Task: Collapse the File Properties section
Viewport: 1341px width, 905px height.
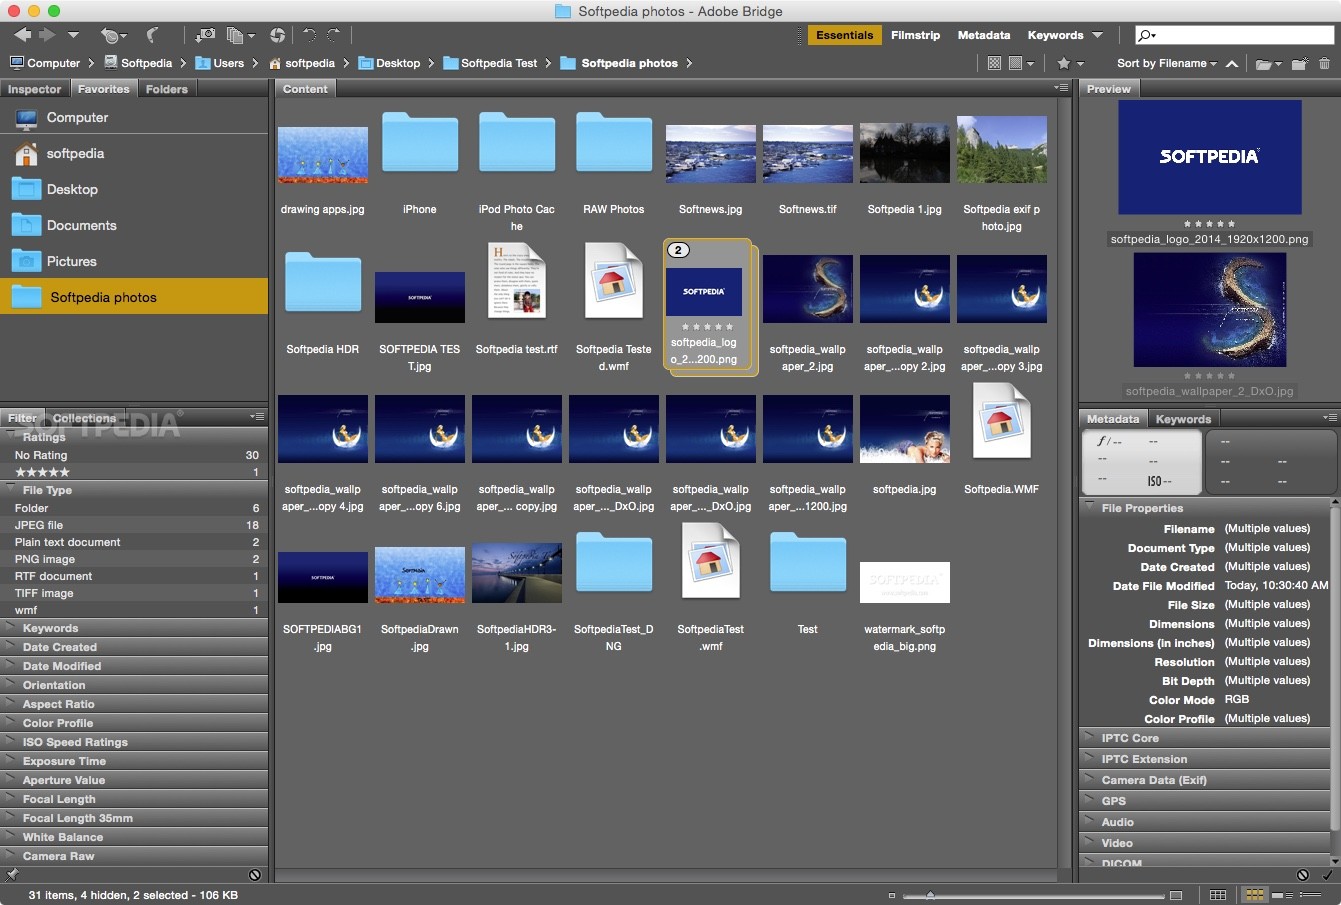Action: pyautogui.click(x=1089, y=507)
